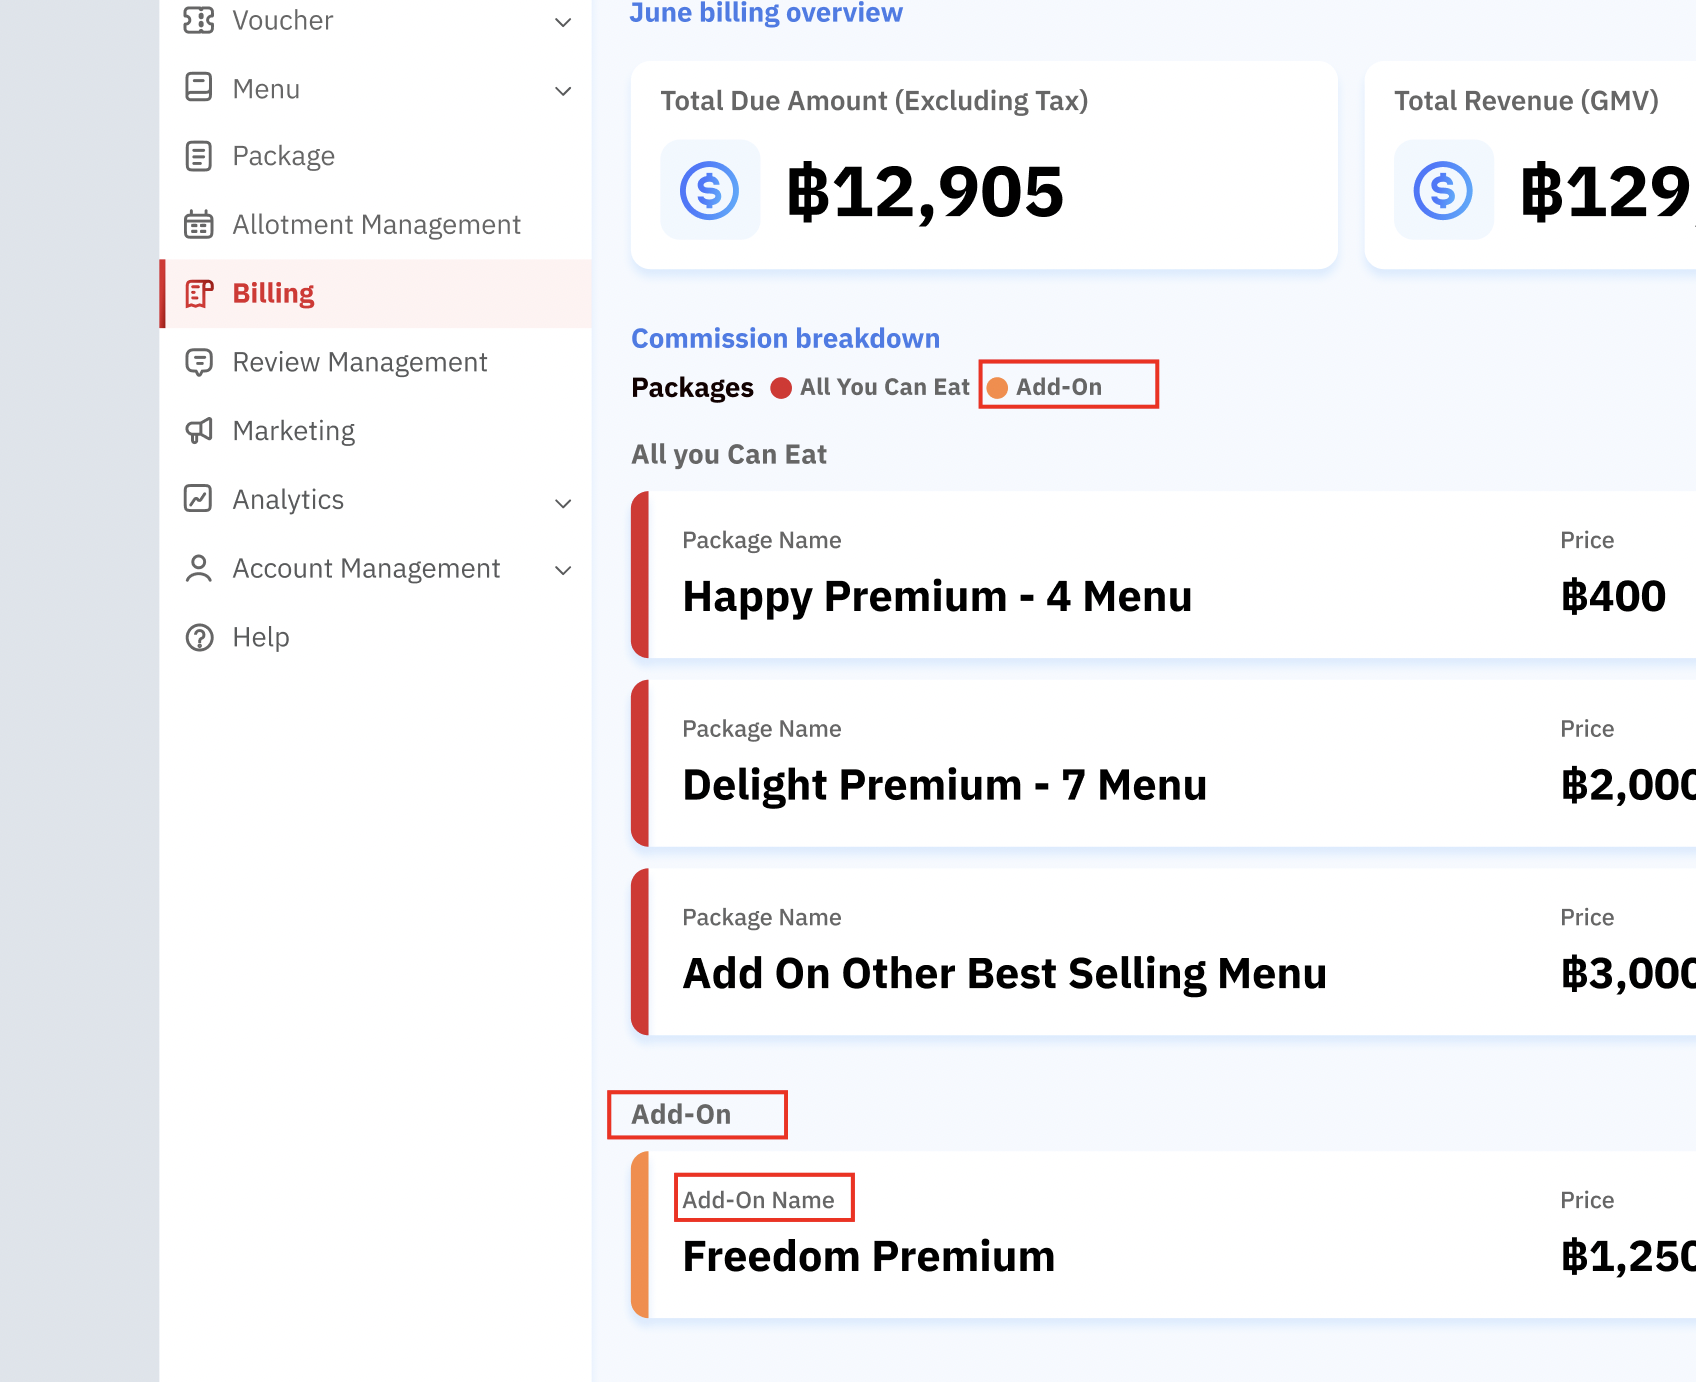Click the Analytics chart icon
1696x1382 pixels.
pyautogui.click(x=199, y=499)
